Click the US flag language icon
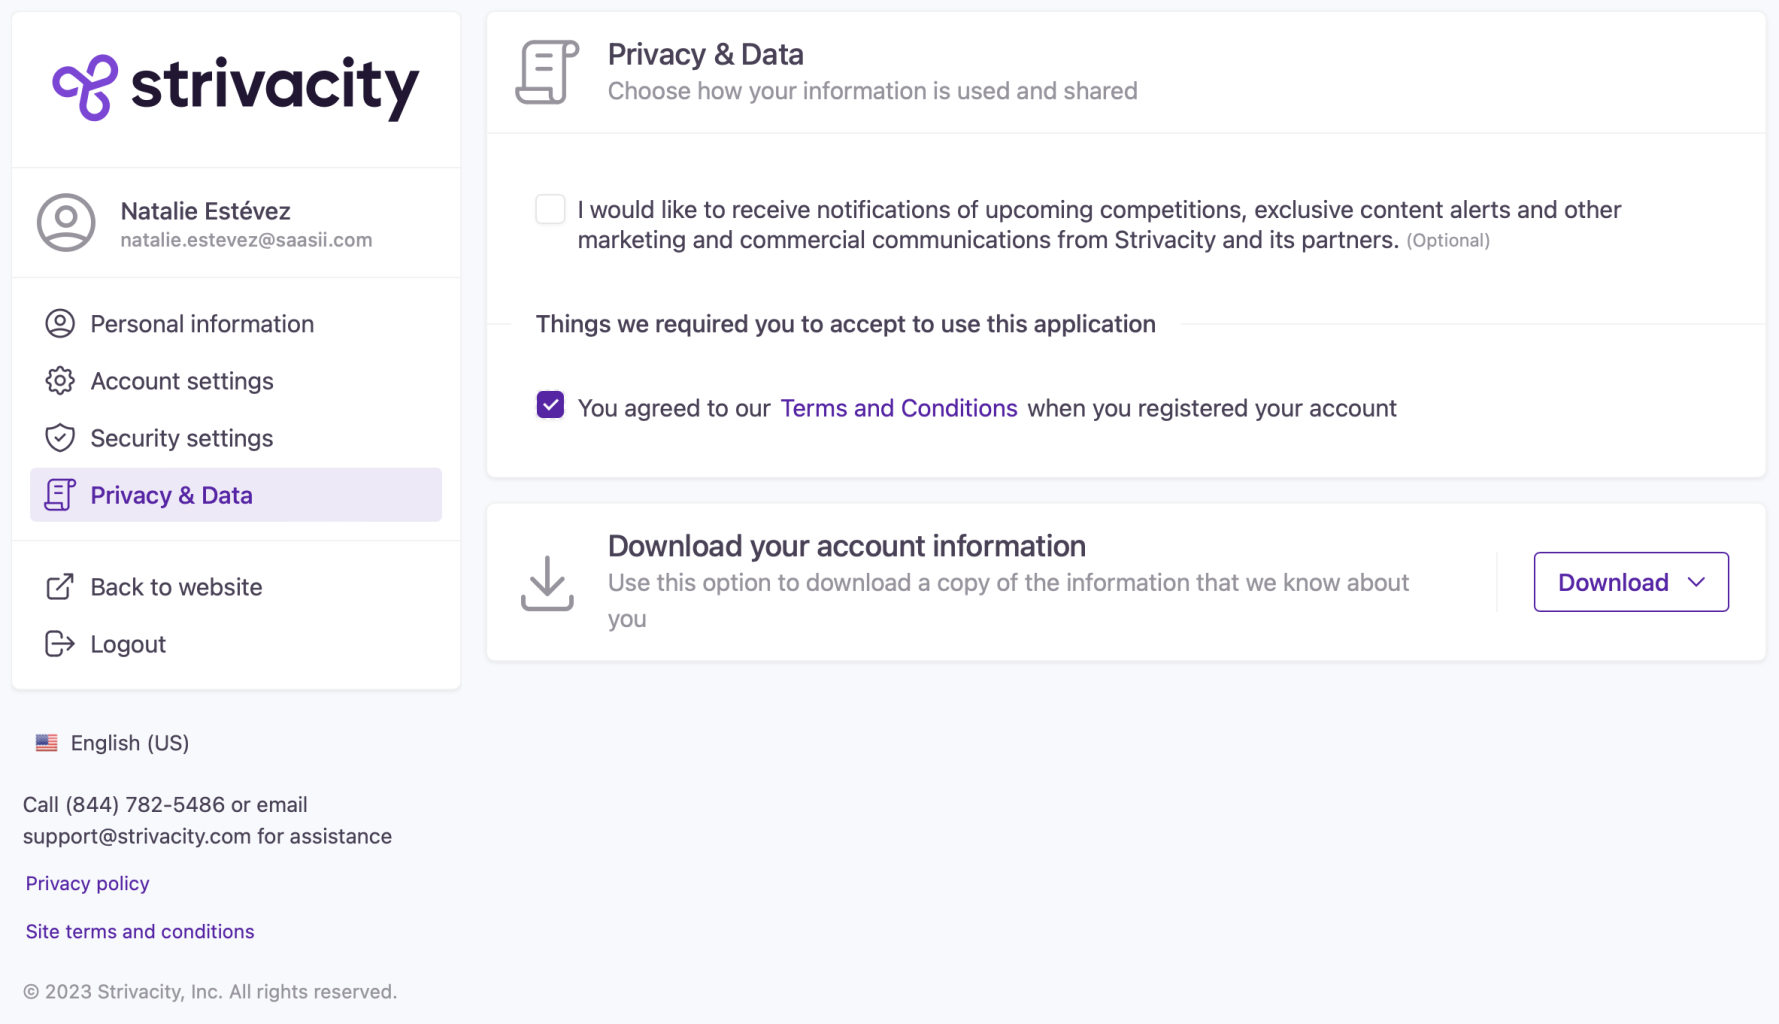Image resolution: width=1779 pixels, height=1024 pixels. click(46, 743)
